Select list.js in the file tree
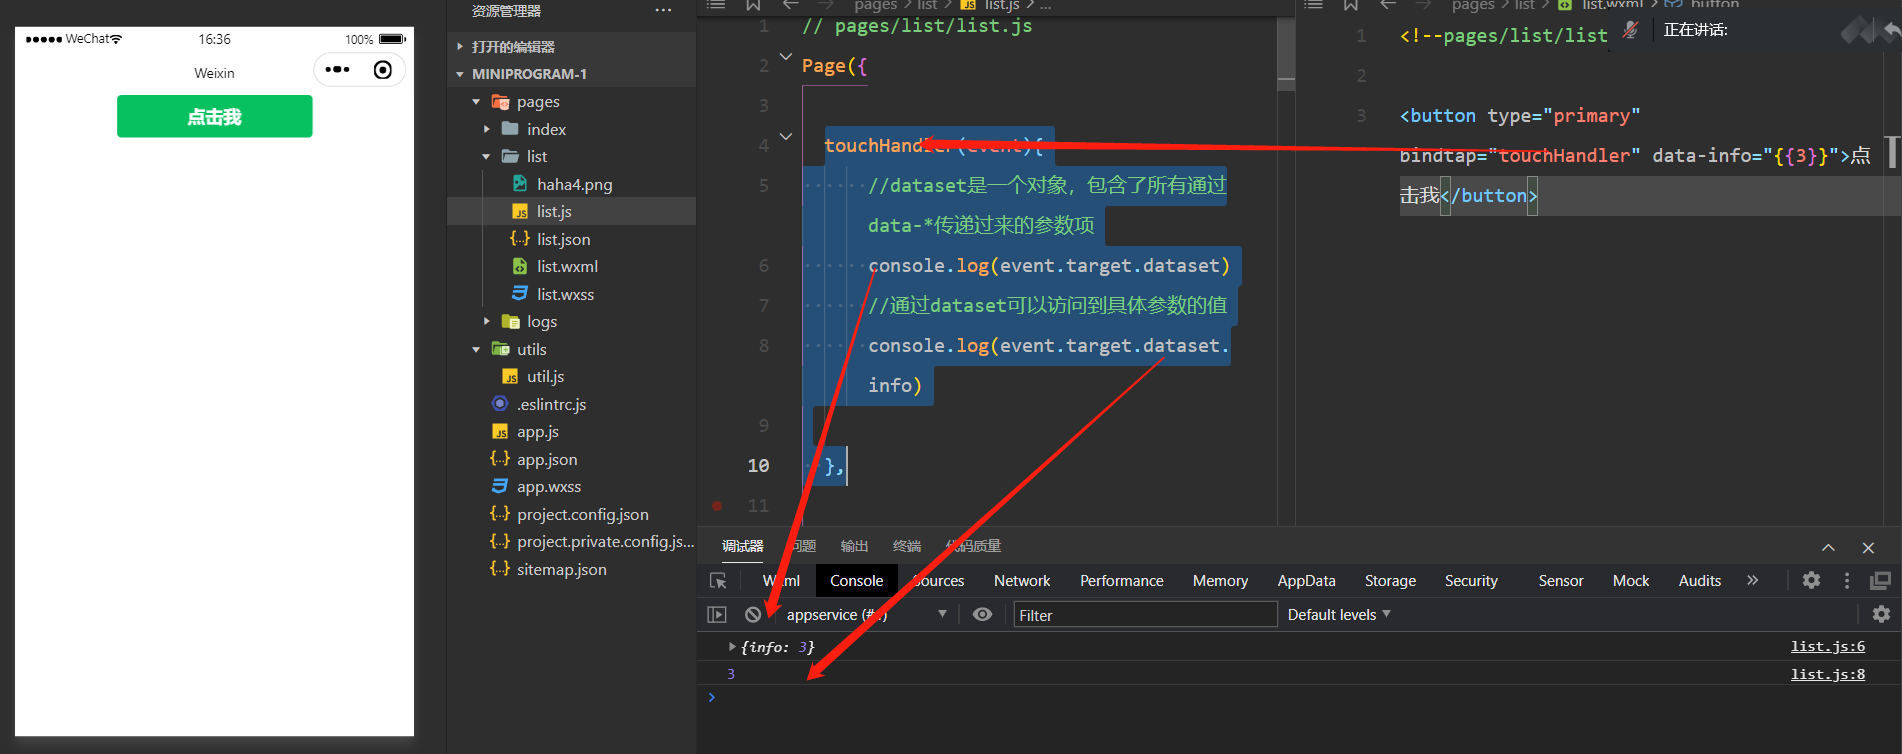 point(554,212)
